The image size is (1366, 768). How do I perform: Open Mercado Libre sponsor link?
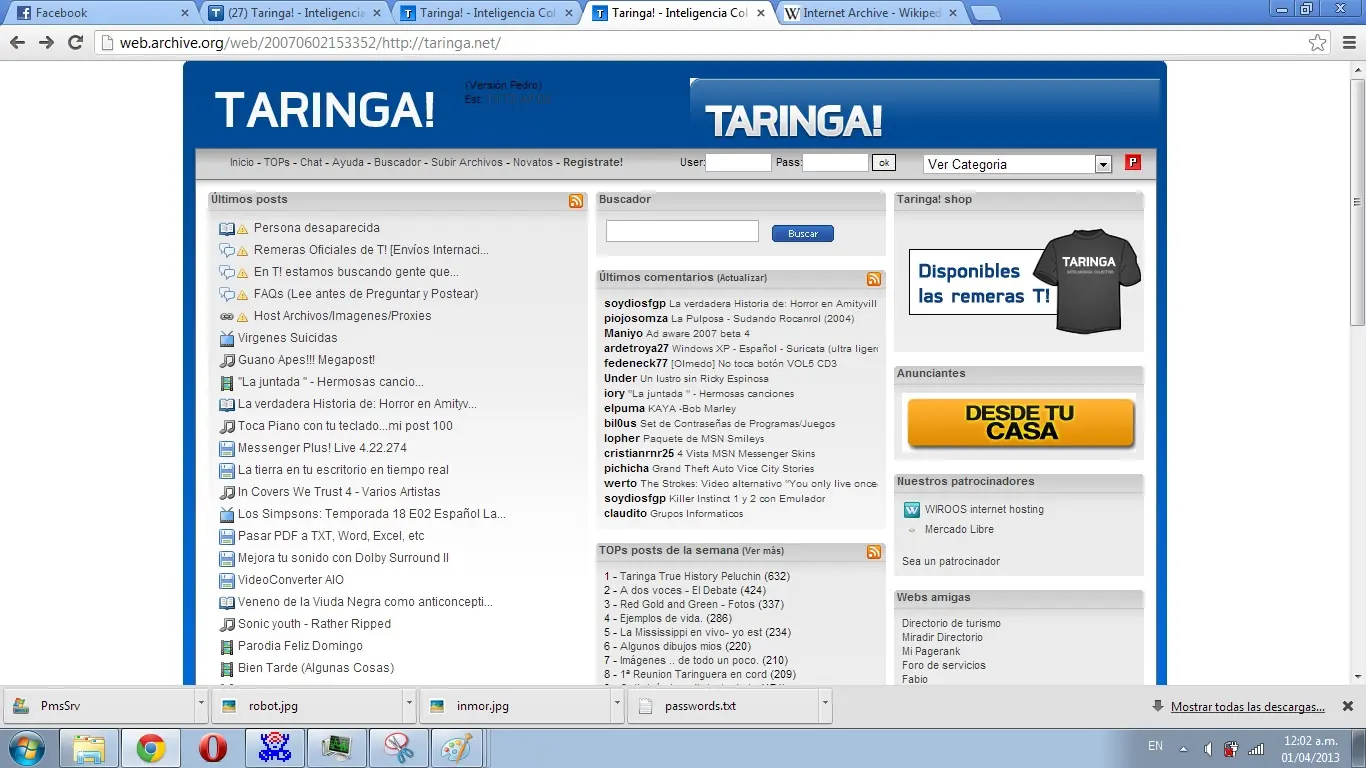click(959, 530)
